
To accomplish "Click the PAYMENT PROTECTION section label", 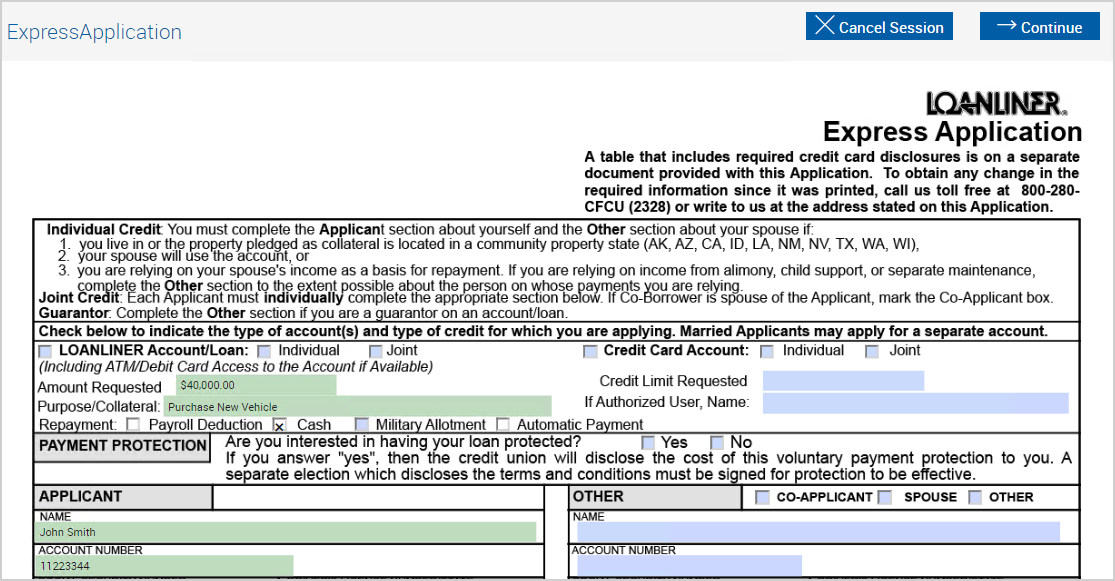I will point(122,447).
